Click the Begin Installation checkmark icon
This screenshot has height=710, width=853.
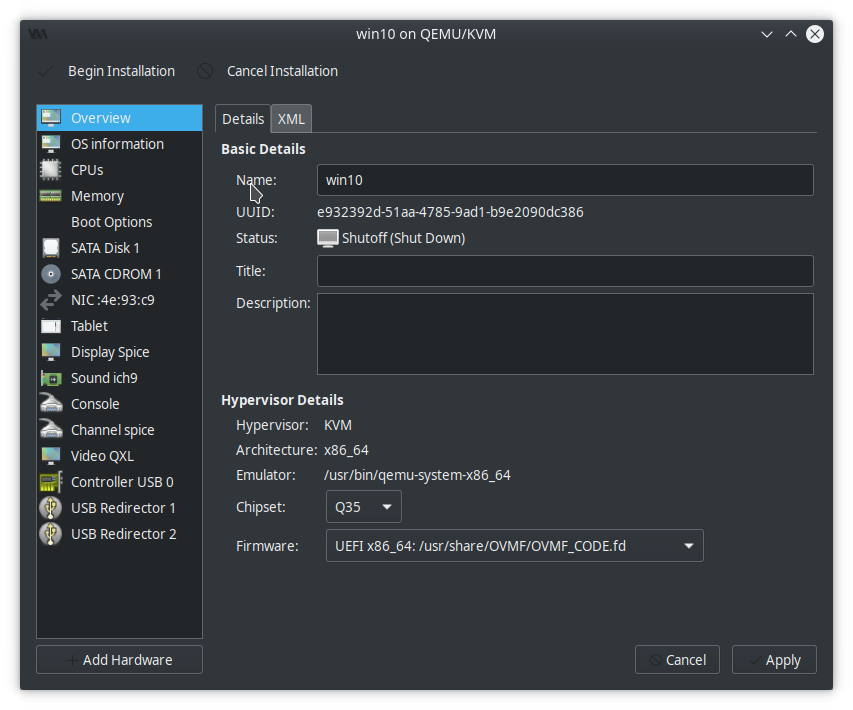(x=46, y=71)
